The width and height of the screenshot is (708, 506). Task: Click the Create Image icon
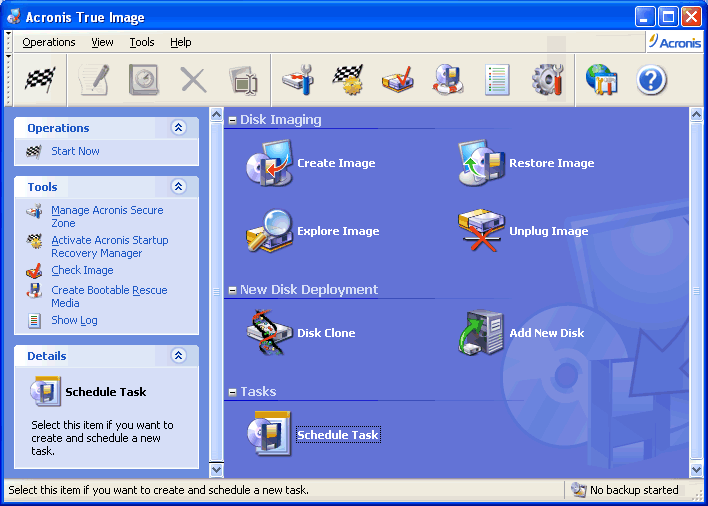(269, 163)
